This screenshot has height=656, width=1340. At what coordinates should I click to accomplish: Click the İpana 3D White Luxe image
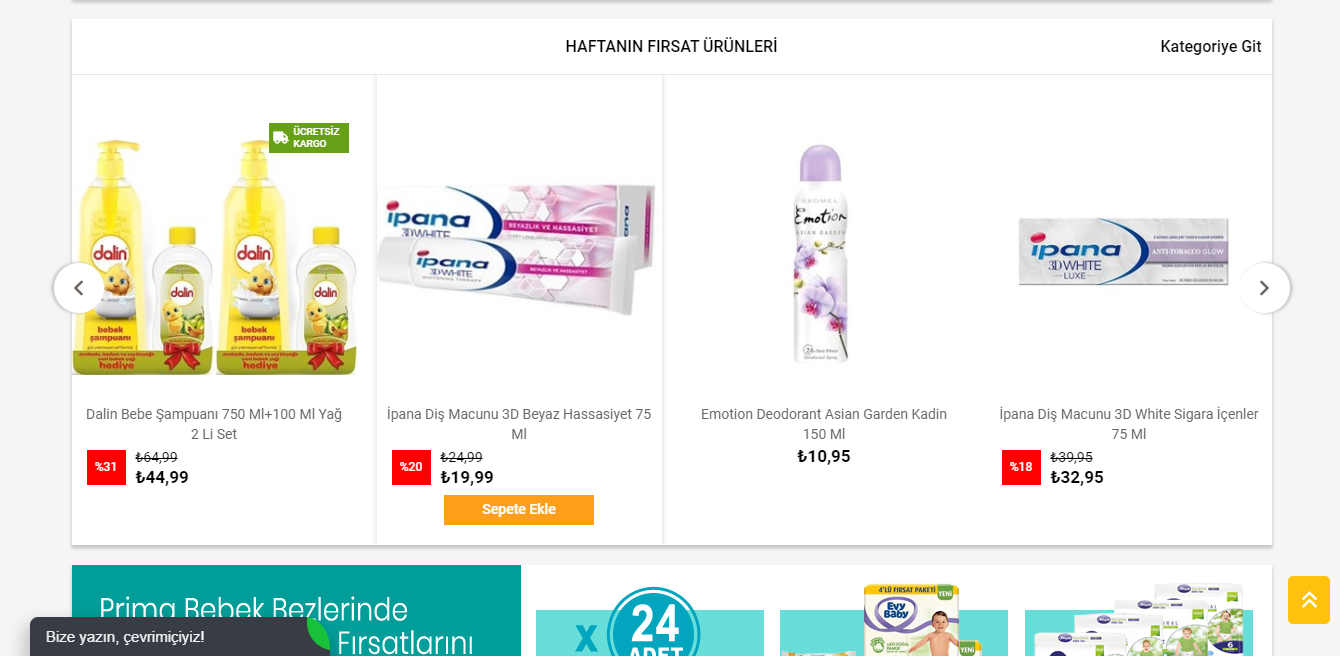coord(1124,252)
